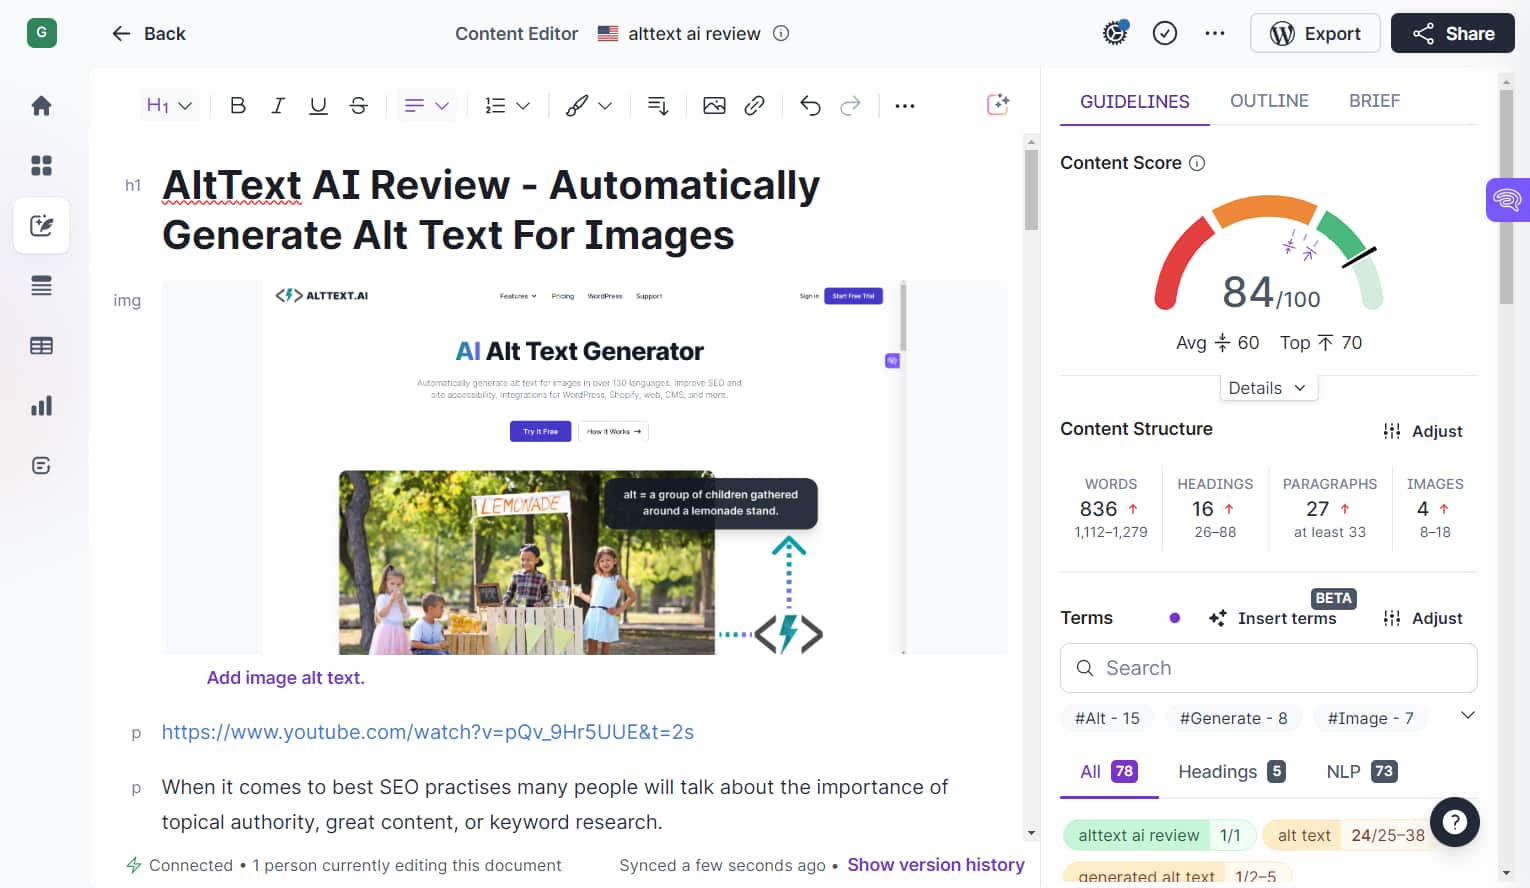Open the dashboard grid icon in sidebar

(x=41, y=166)
